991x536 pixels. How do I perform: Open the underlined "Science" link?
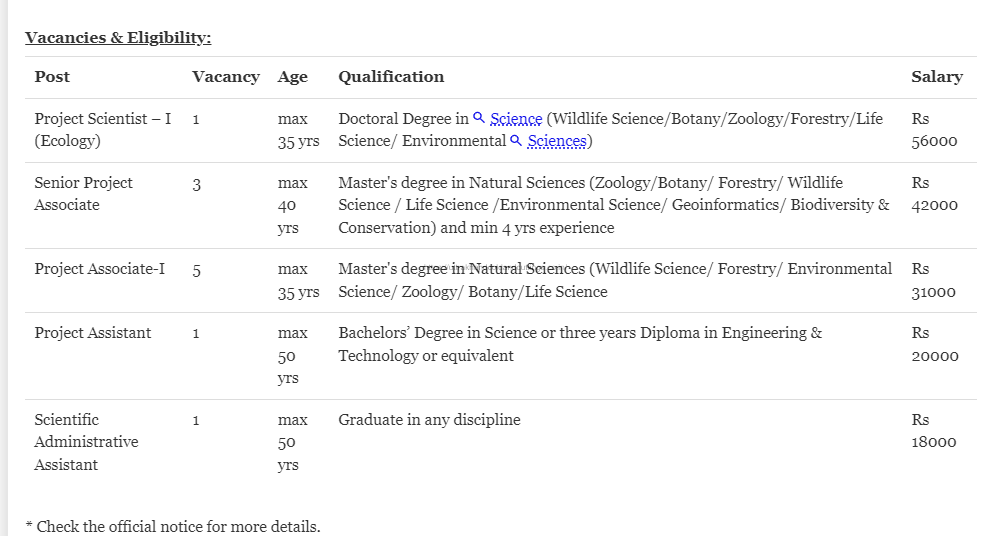[516, 119]
